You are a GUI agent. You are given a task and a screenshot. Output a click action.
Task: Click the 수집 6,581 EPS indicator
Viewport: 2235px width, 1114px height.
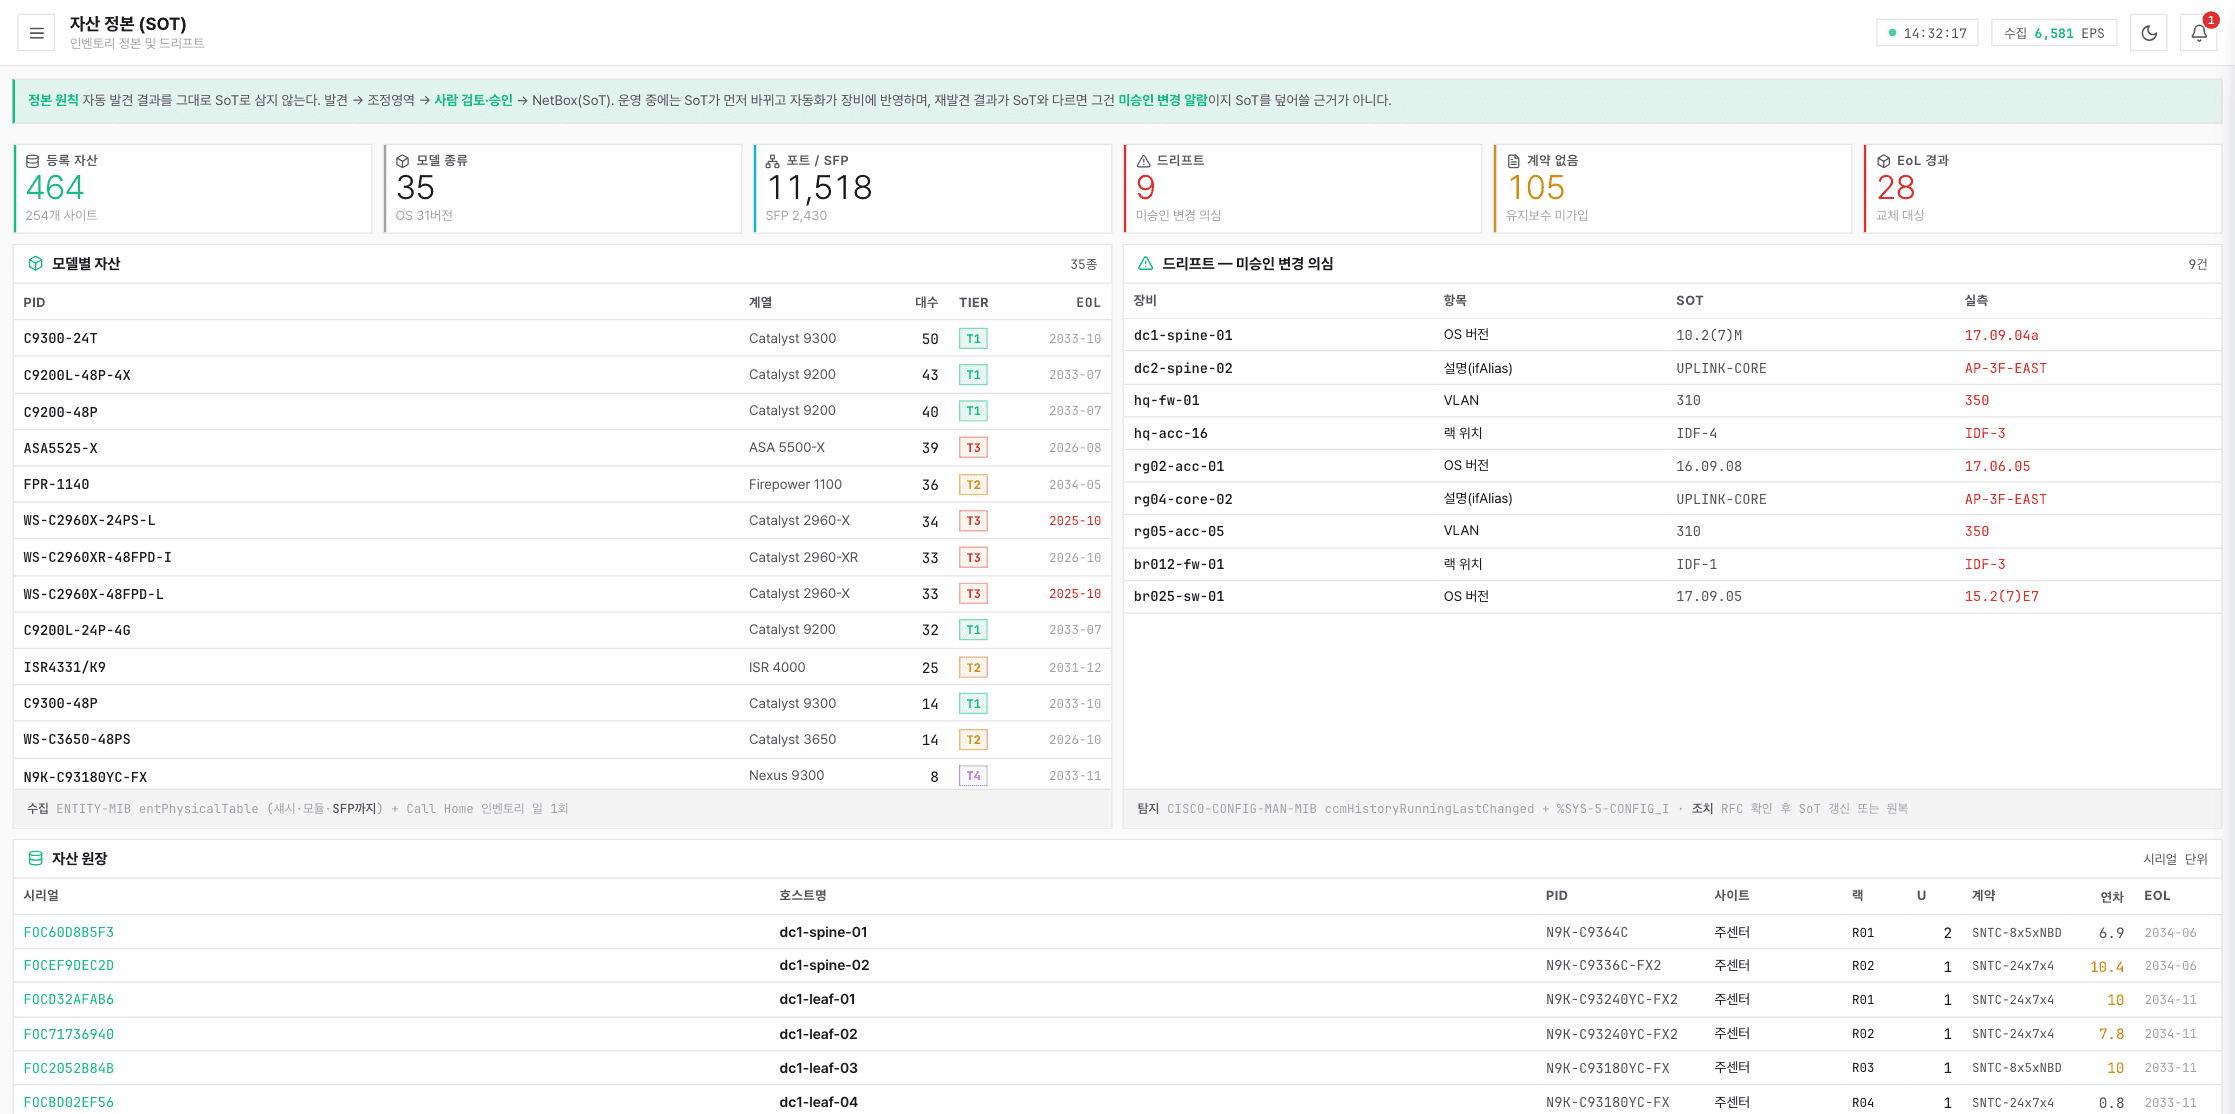pyautogui.click(x=2054, y=33)
